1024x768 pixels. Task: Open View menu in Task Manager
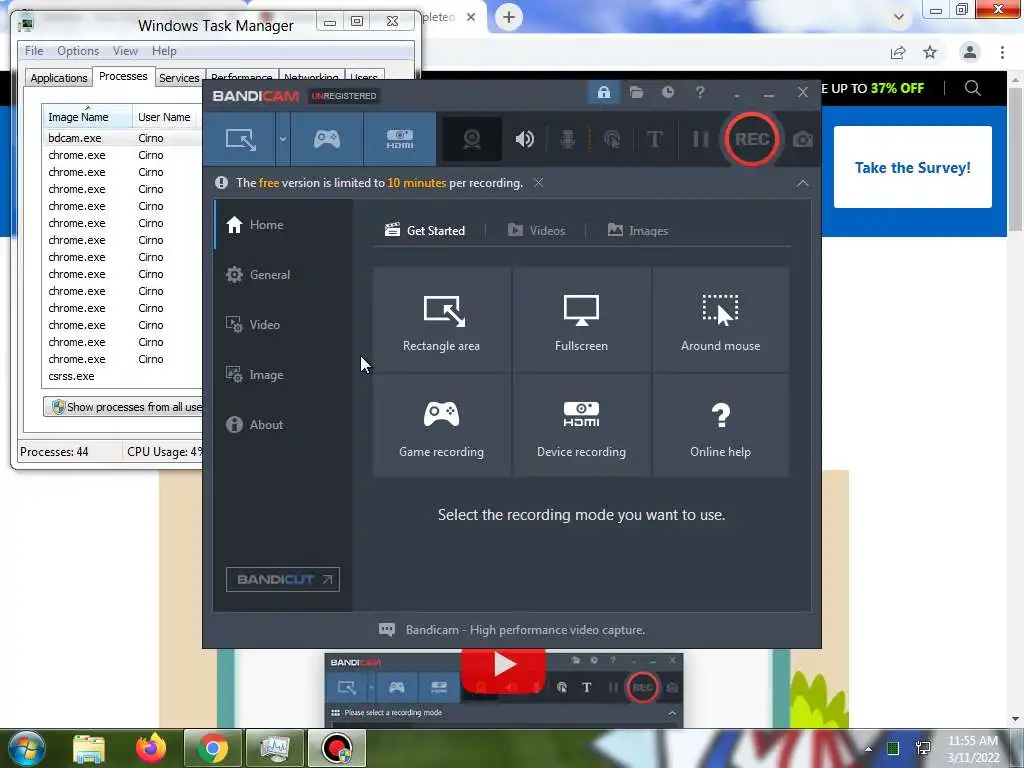tap(125, 51)
